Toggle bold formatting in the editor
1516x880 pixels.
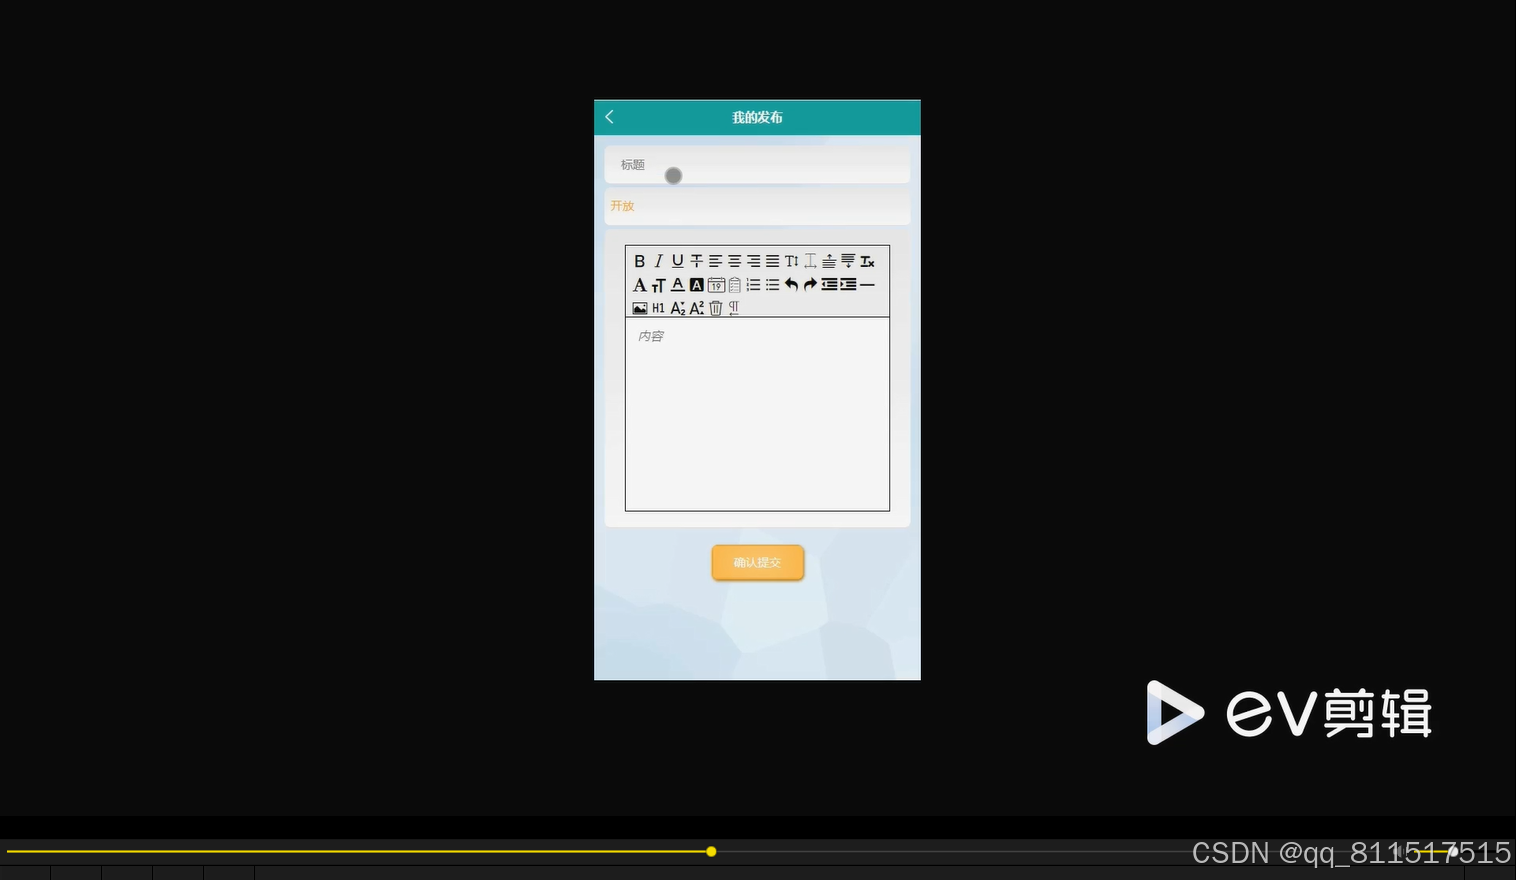pos(640,261)
